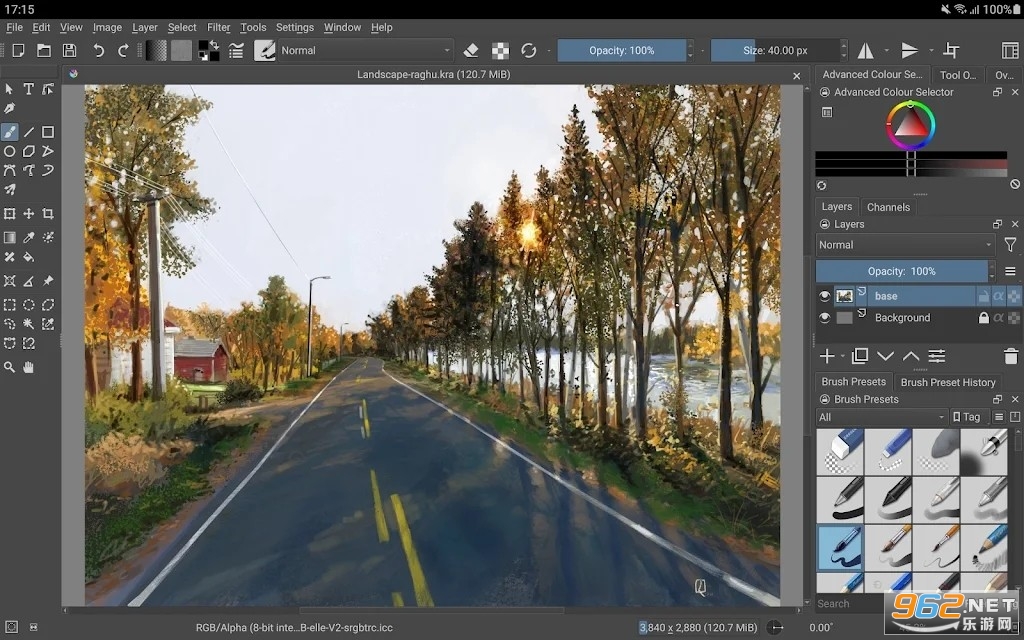Select the Zoom tool
This screenshot has width=1024, height=640.
tap(9, 367)
